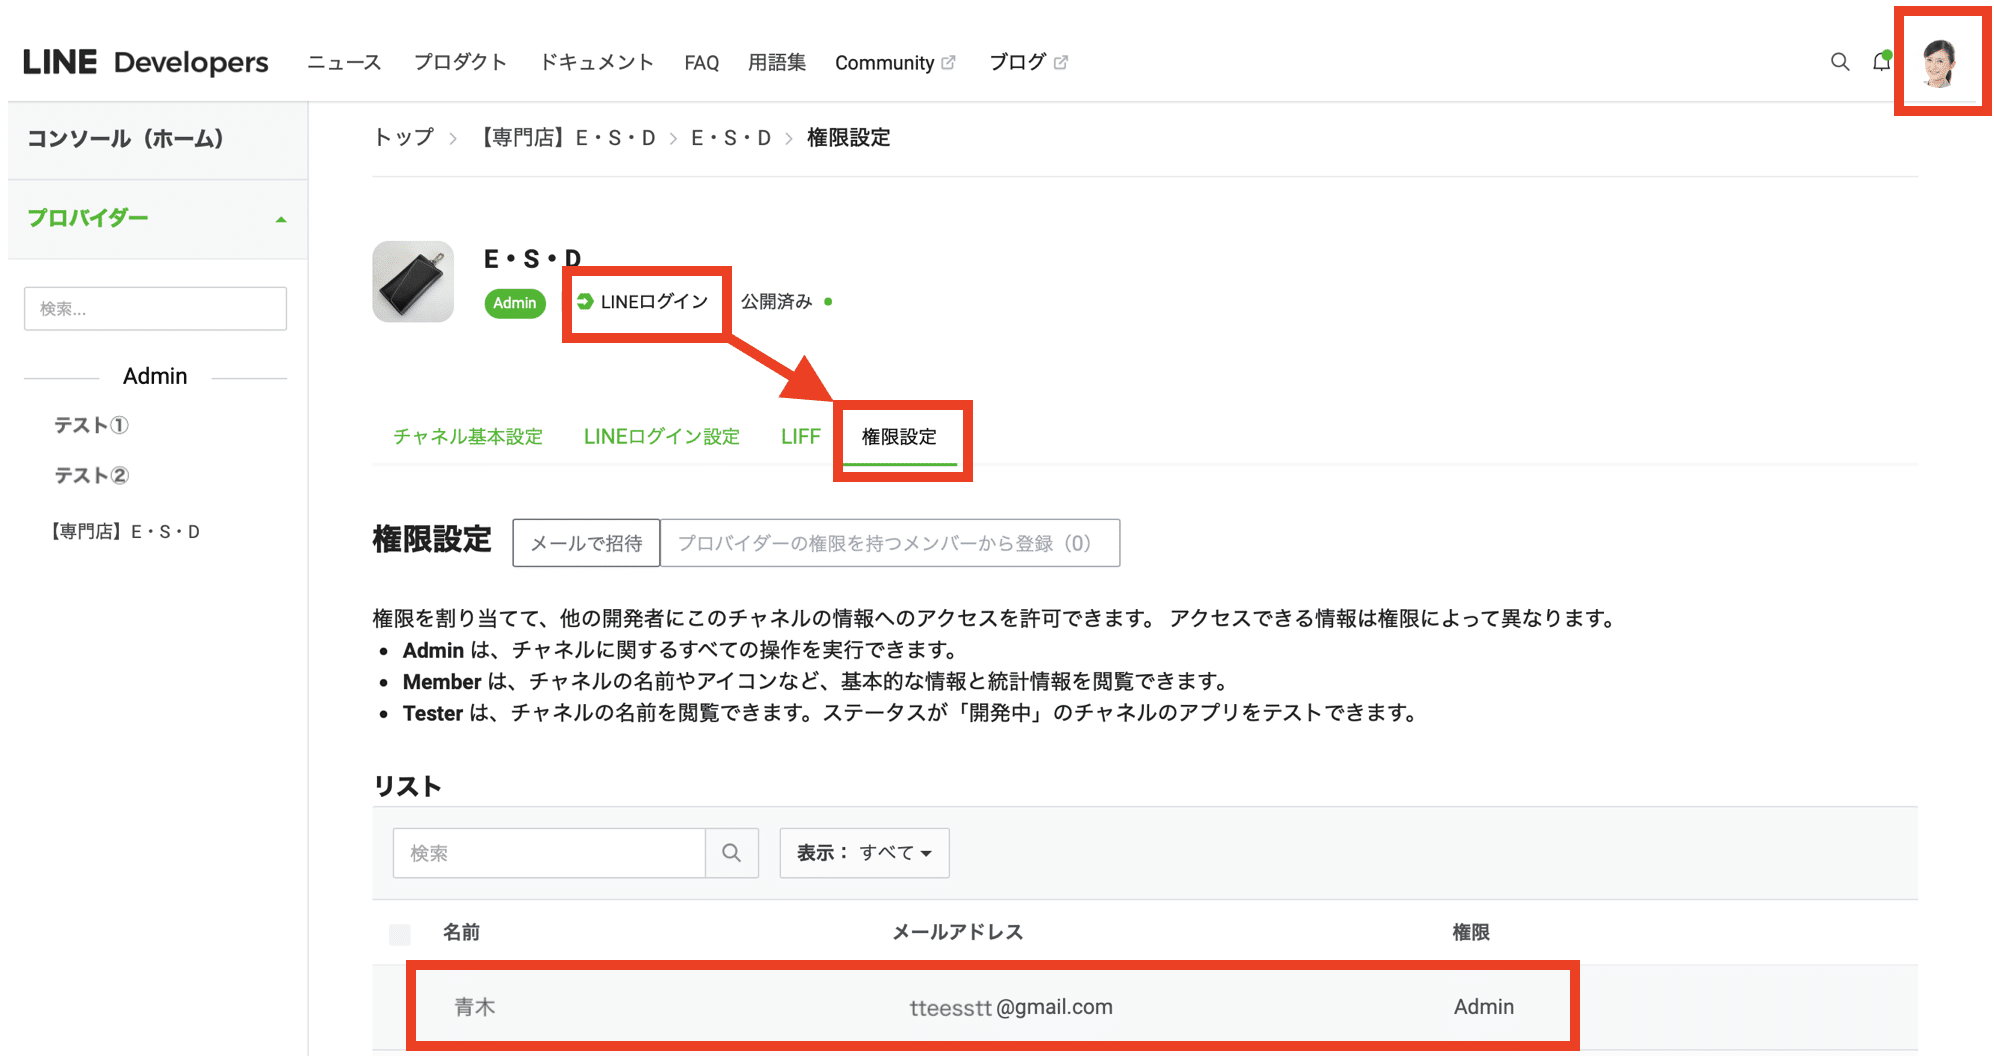Click FAQ in the top navigation bar
This screenshot has height=1058, width=1994.
click(701, 62)
